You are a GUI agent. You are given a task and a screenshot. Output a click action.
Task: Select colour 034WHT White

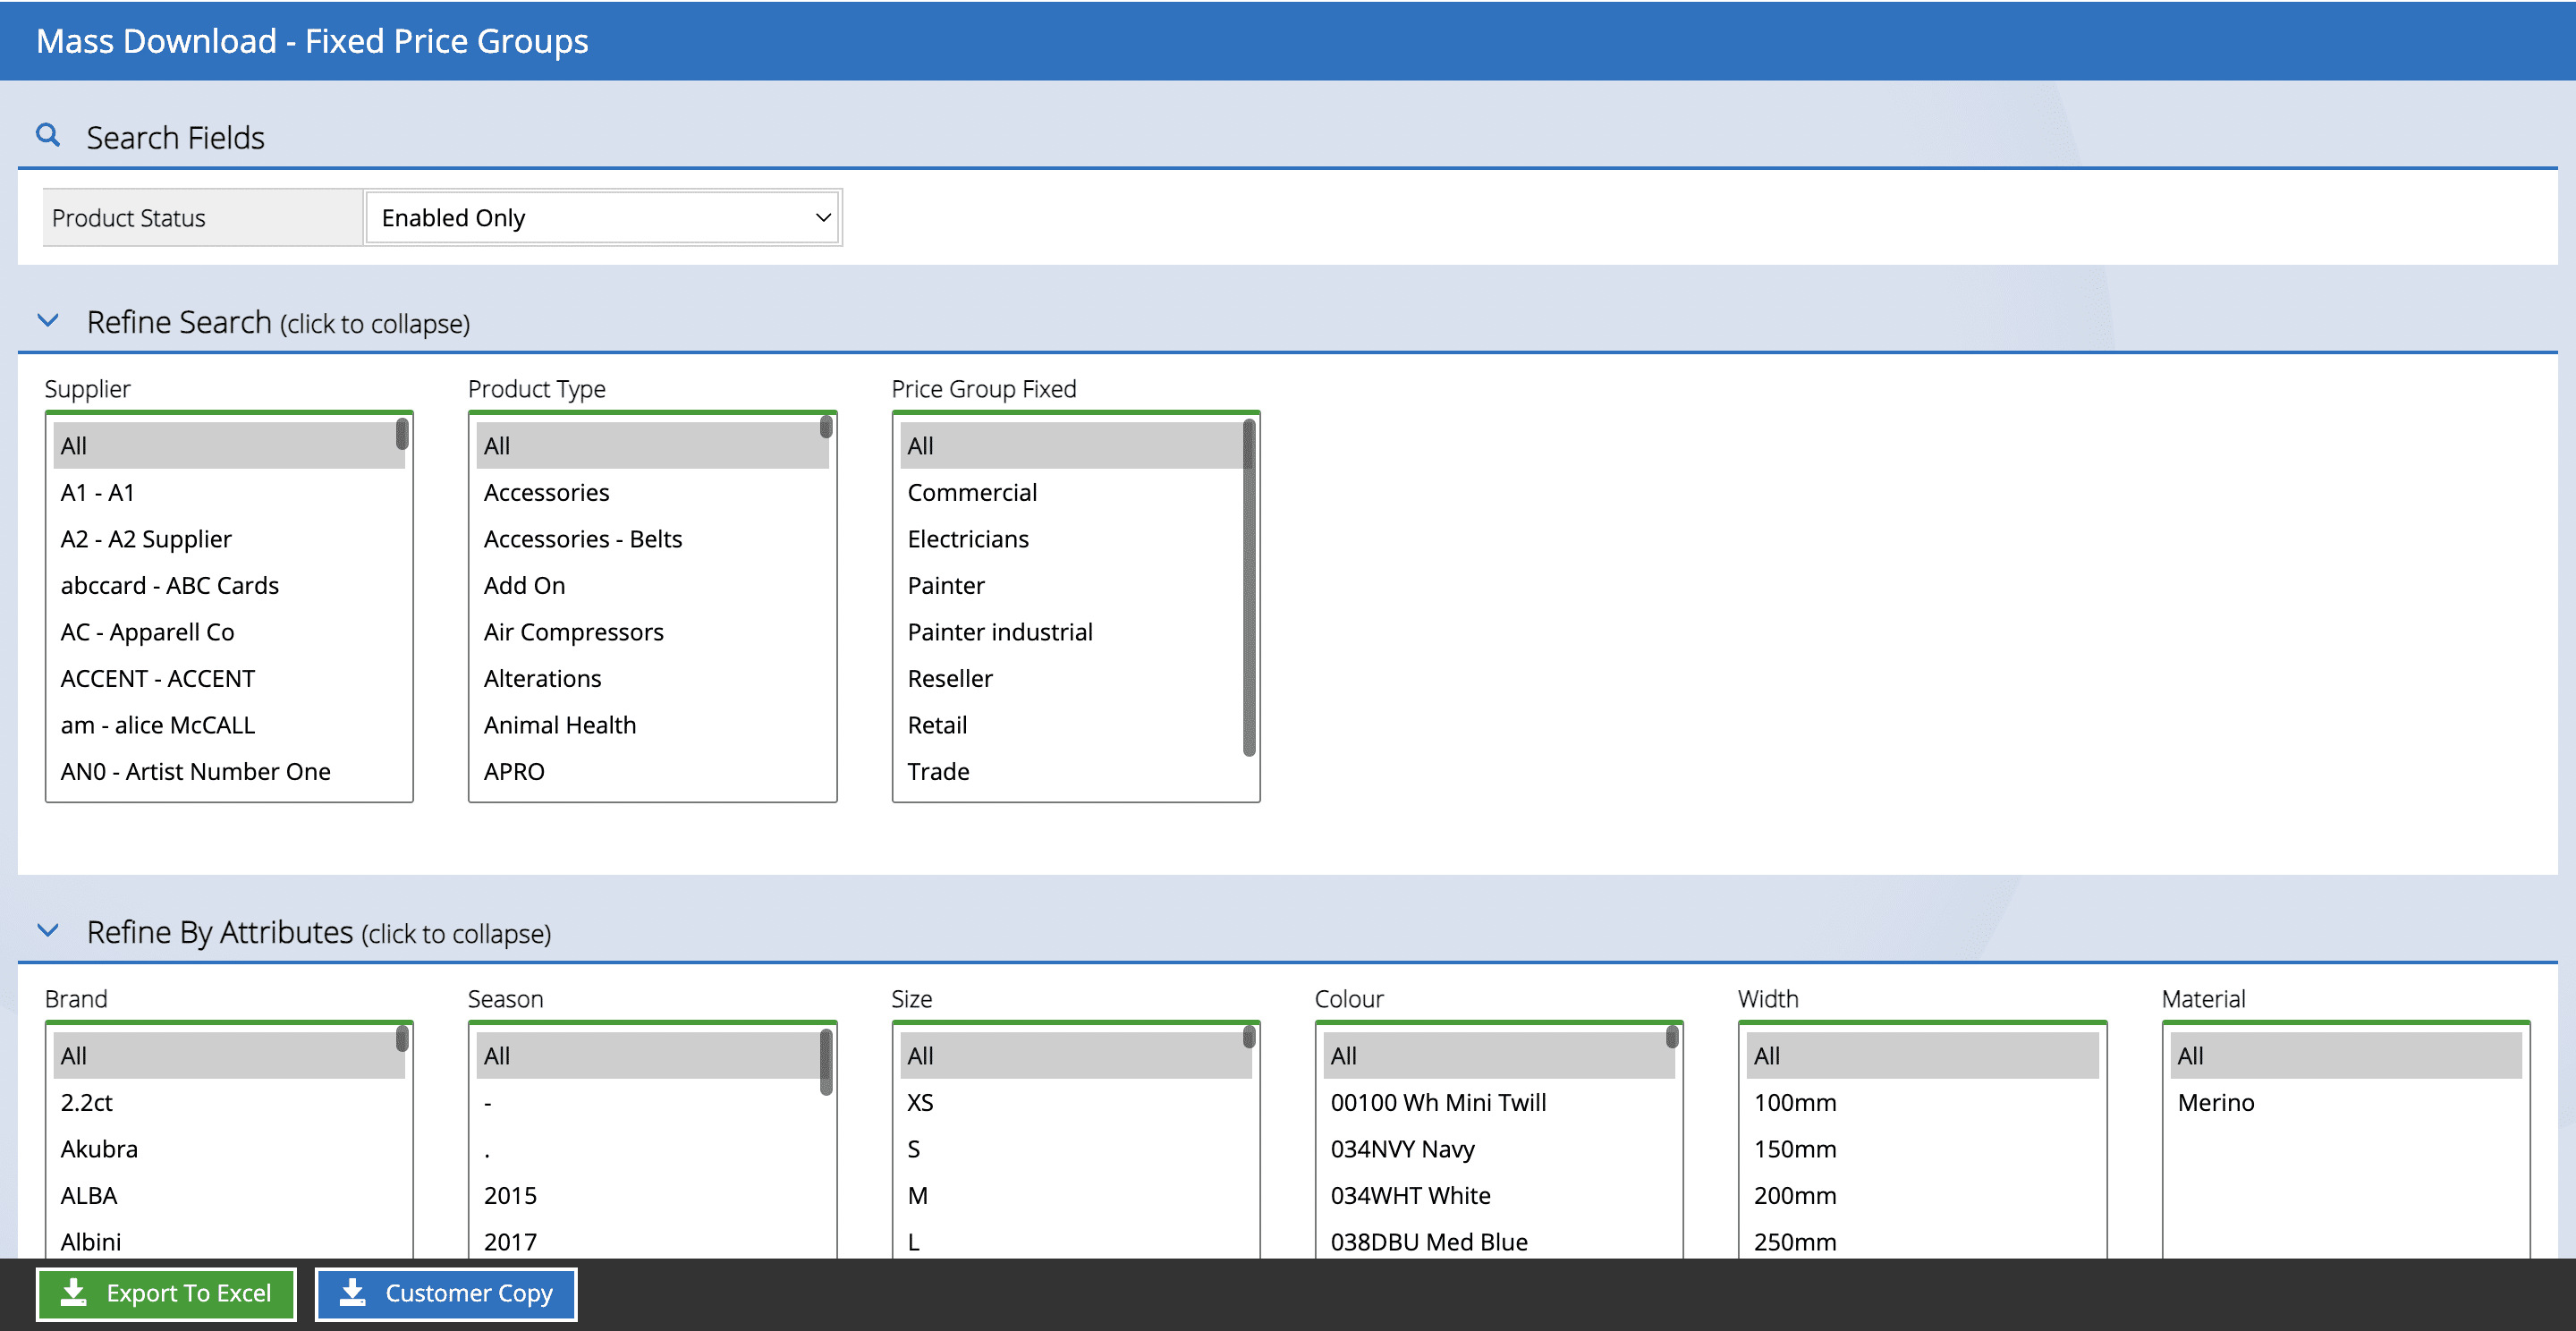(x=1499, y=1195)
